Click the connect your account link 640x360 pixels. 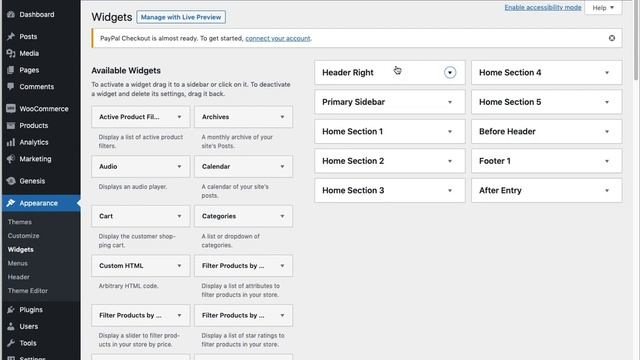[x=278, y=38]
